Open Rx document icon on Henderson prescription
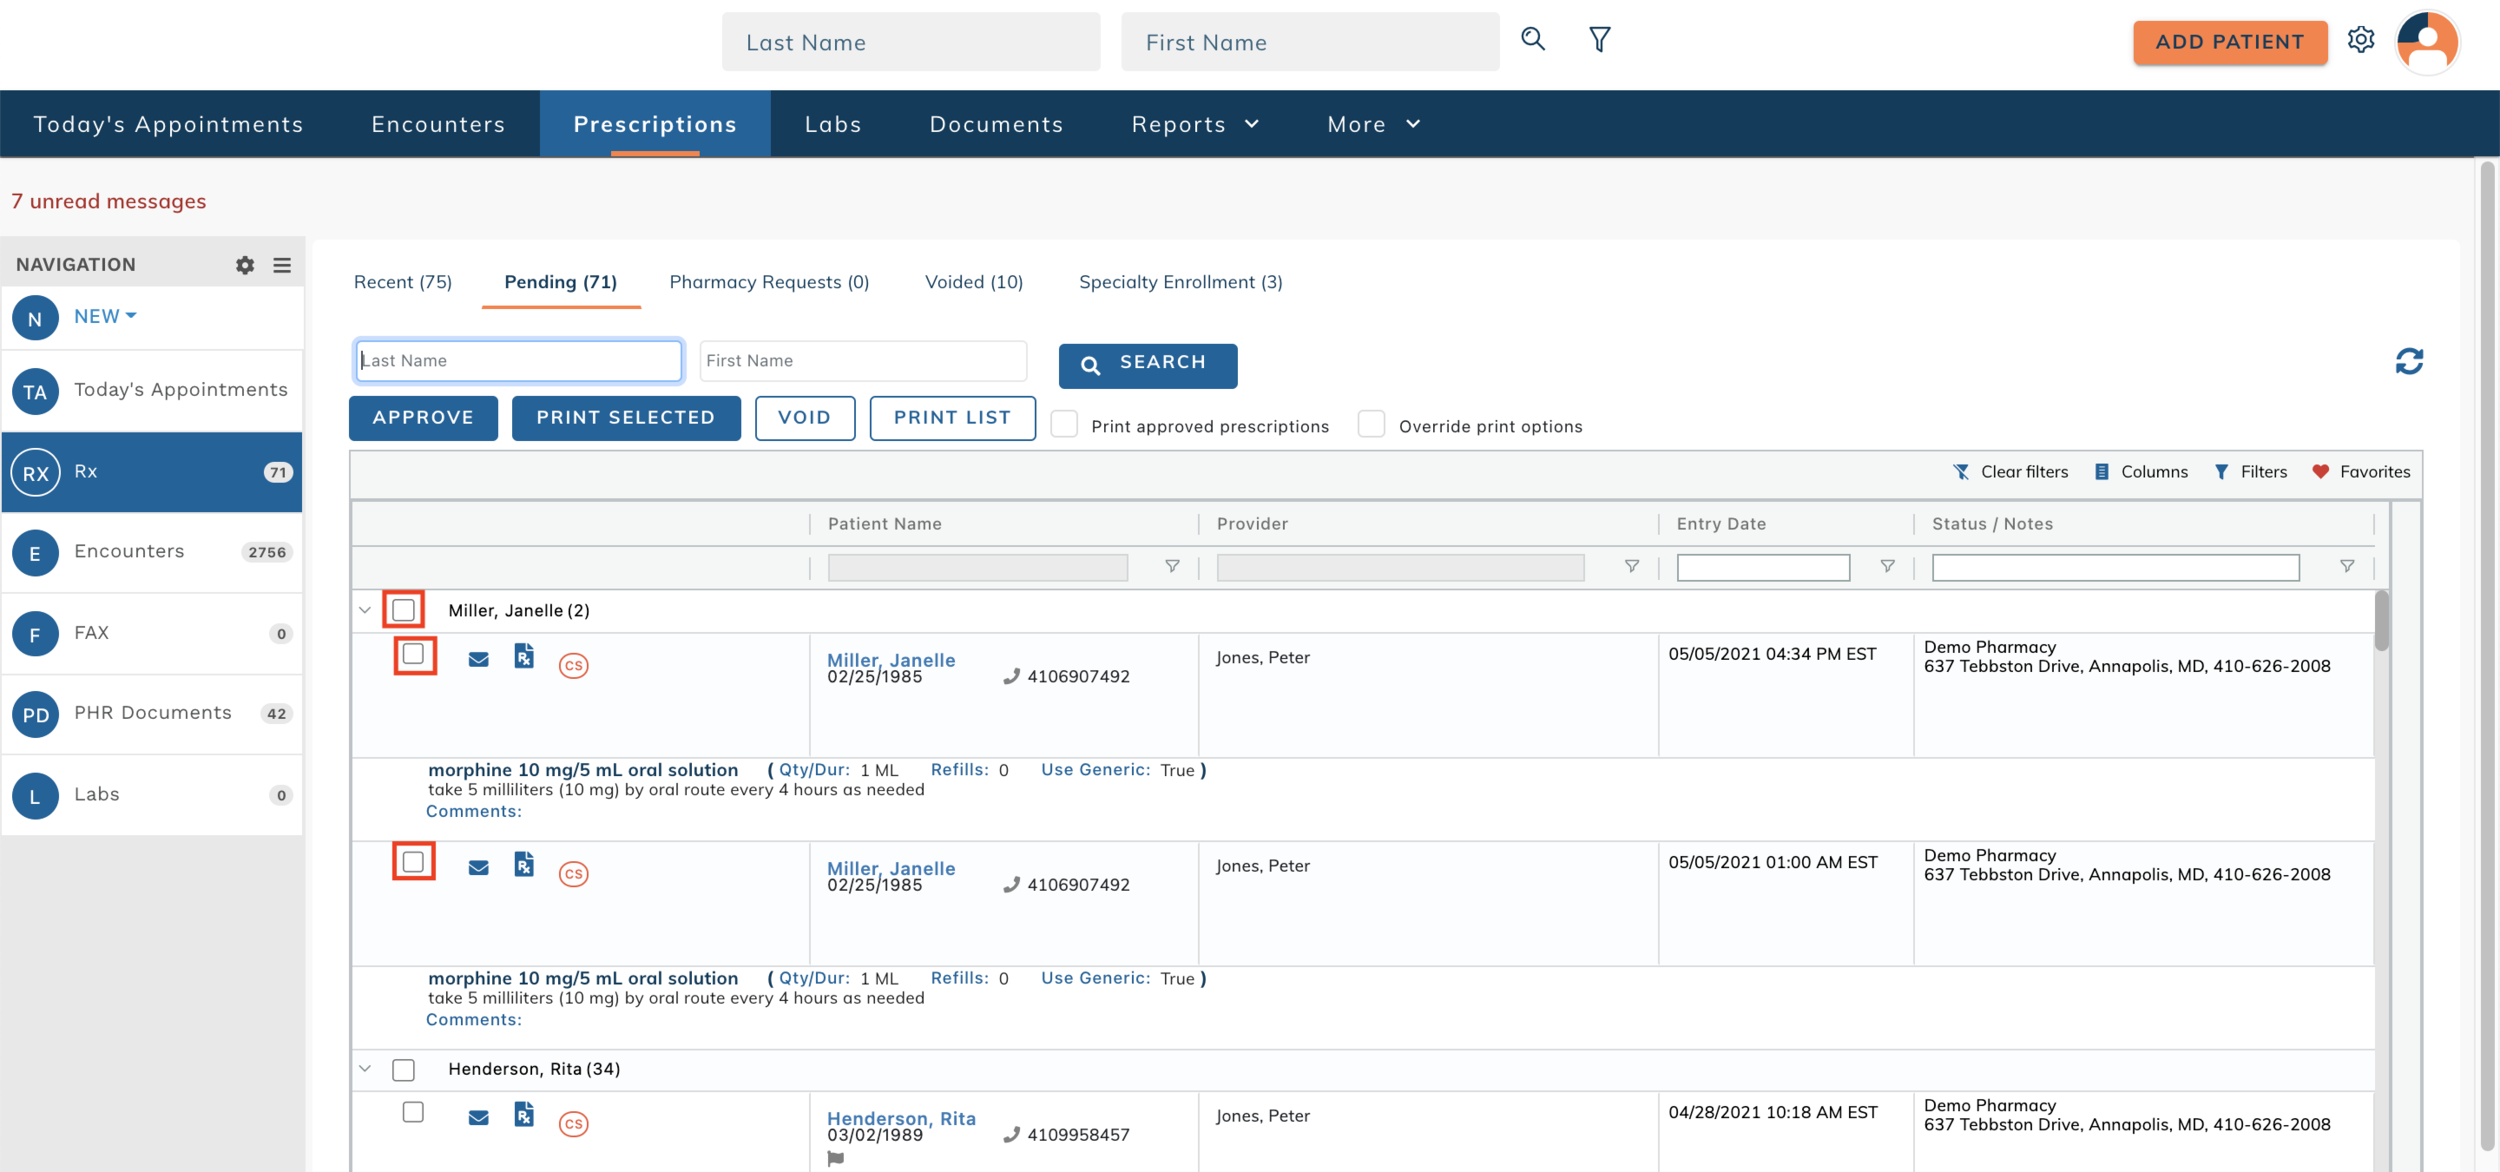 coord(524,1114)
